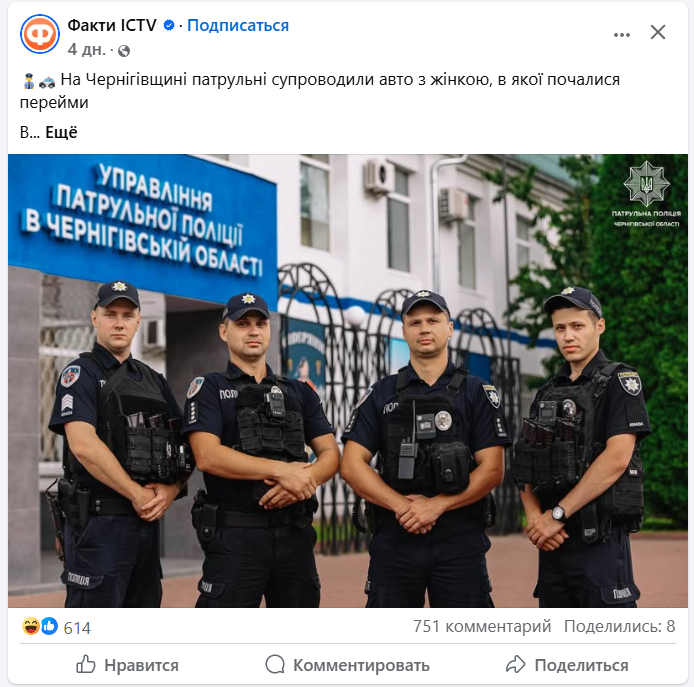Viewport: 694px width, 687px height.
Task: Click the blue verified badge
Action: pos(169,26)
